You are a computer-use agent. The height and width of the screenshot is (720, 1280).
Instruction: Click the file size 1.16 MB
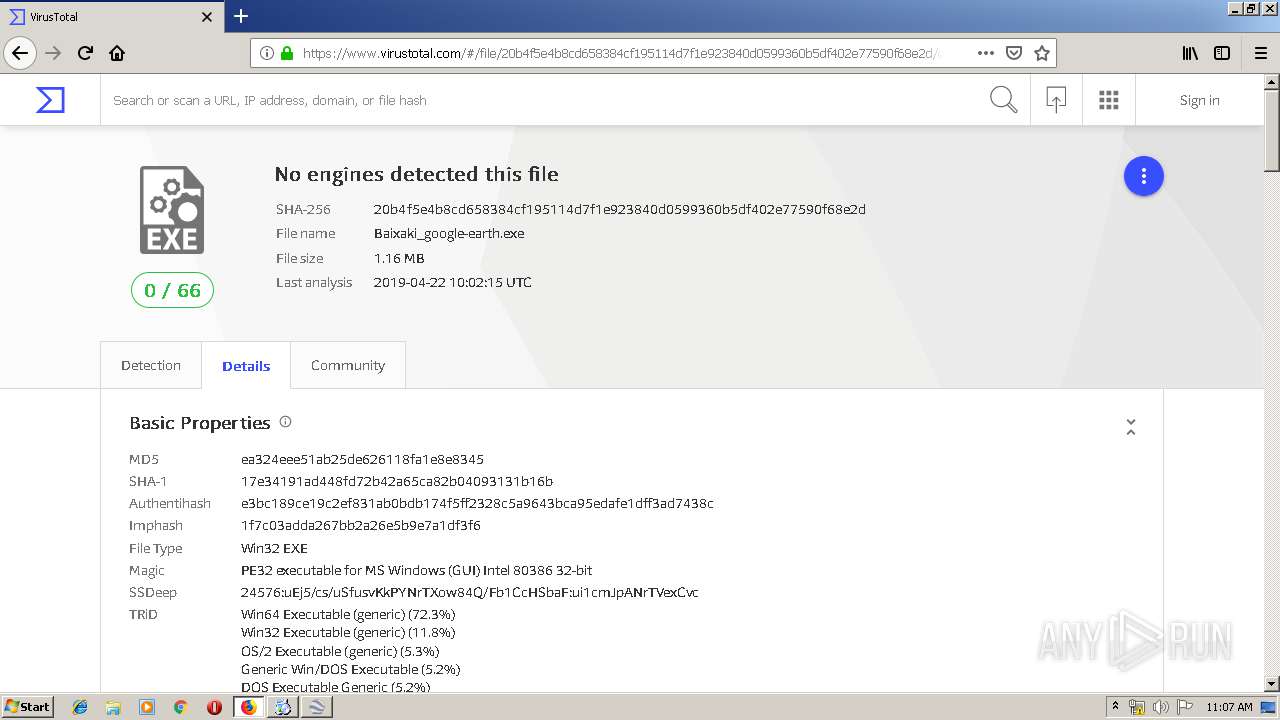pos(399,258)
